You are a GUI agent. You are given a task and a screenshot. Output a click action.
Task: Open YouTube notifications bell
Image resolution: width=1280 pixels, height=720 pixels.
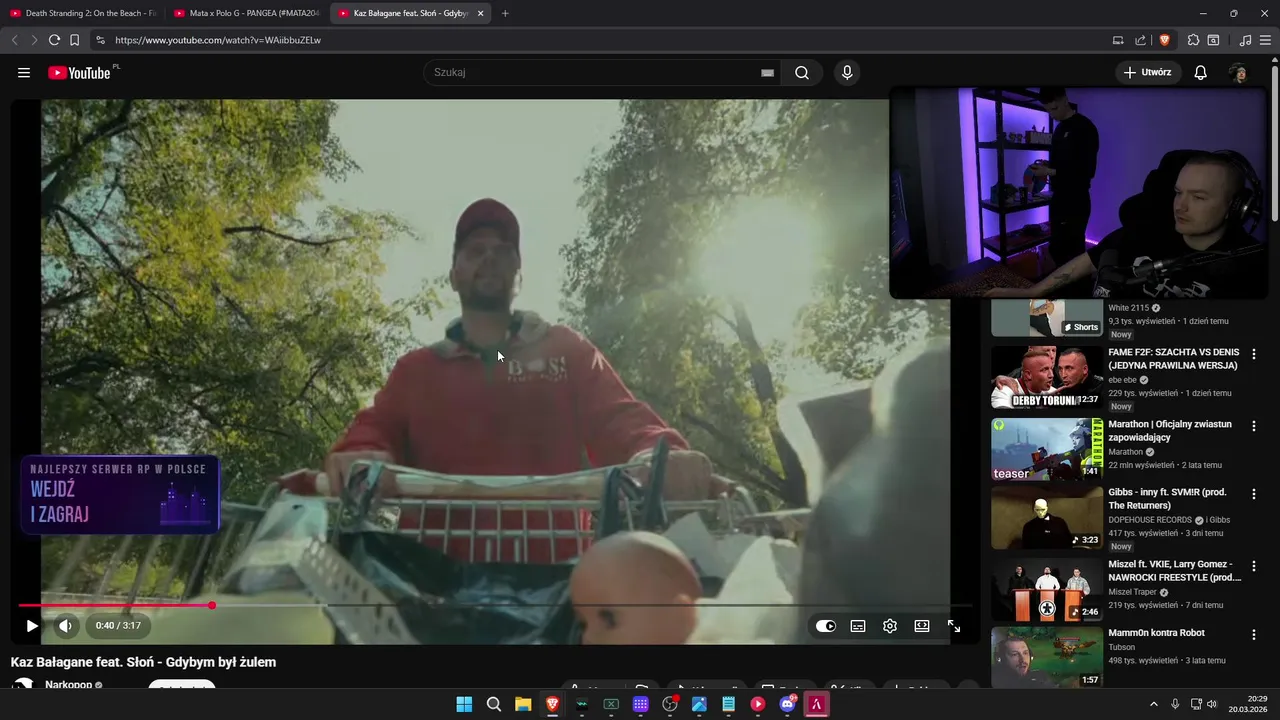[x=1201, y=72]
